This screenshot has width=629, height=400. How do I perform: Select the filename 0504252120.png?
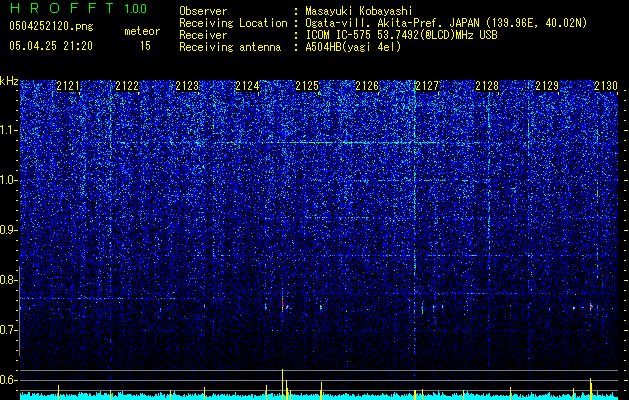(x=51, y=26)
